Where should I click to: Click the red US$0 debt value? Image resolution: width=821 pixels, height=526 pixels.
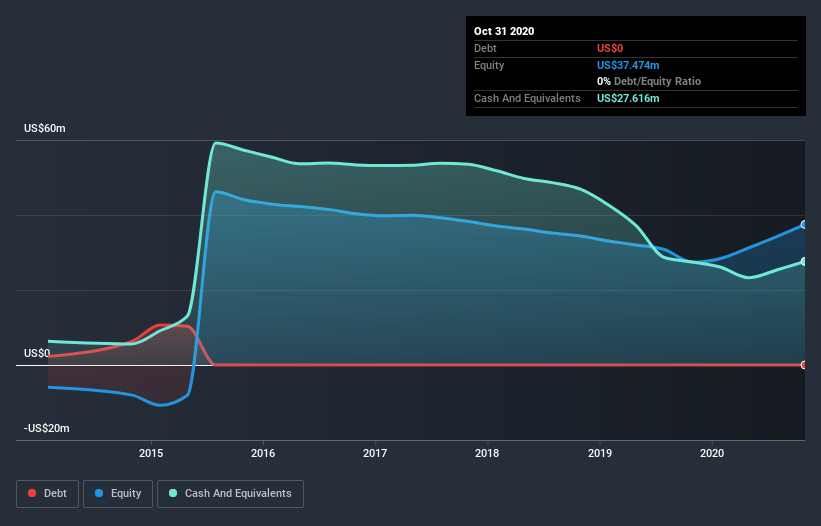coord(610,48)
